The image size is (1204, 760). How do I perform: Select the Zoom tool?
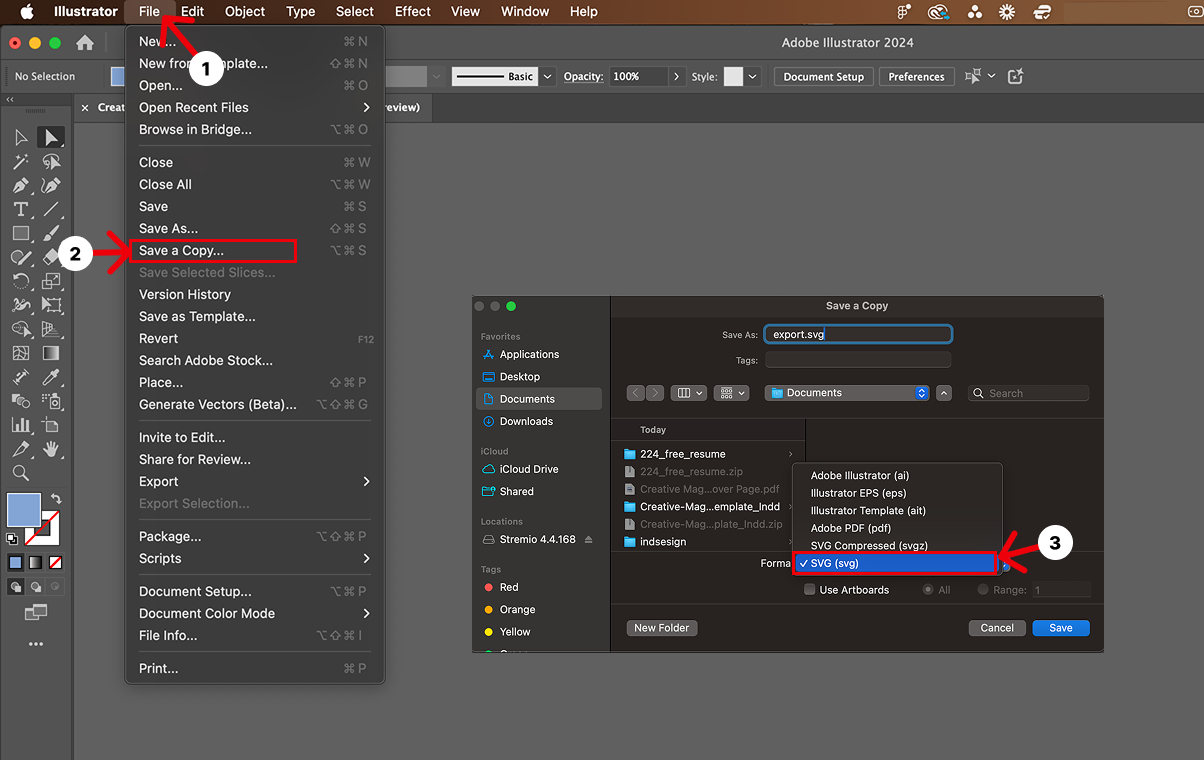point(21,473)
